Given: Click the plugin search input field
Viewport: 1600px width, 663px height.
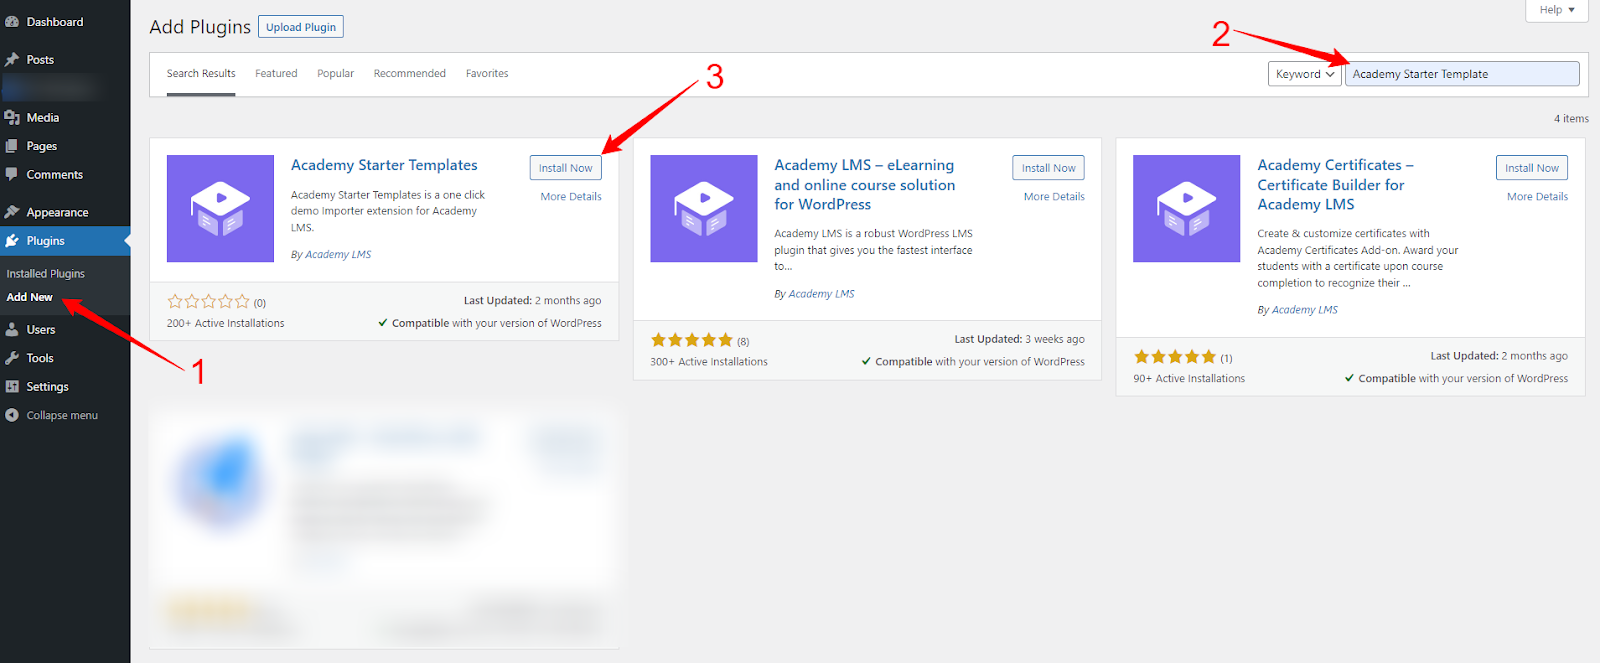Looking at the screenshot, I should 1462,74.
